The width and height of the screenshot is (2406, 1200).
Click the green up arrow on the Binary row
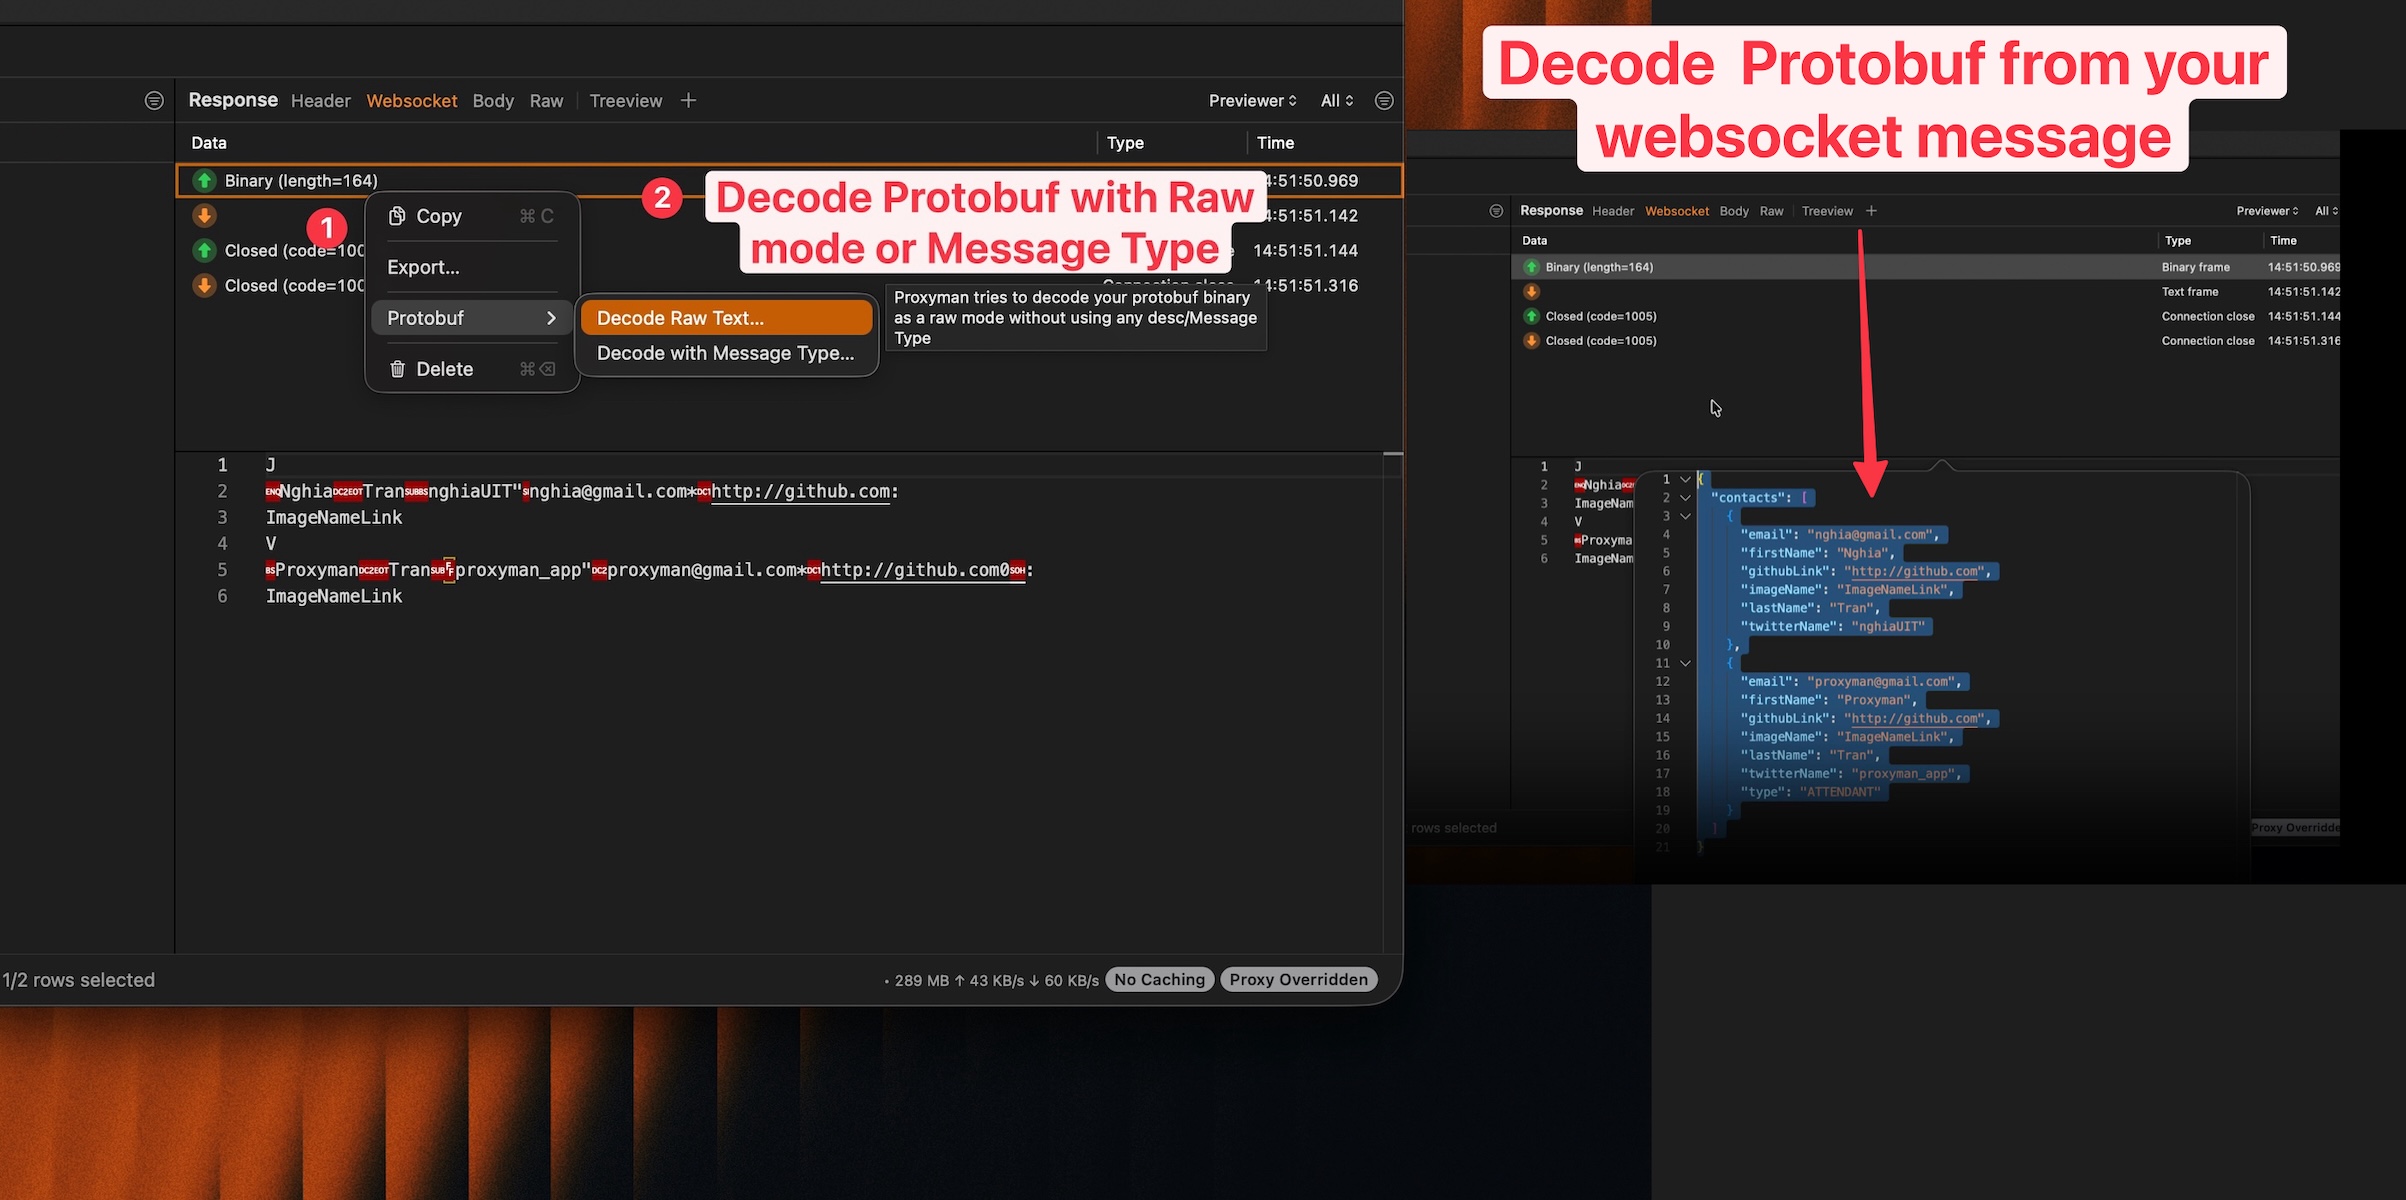click(204, 180)
